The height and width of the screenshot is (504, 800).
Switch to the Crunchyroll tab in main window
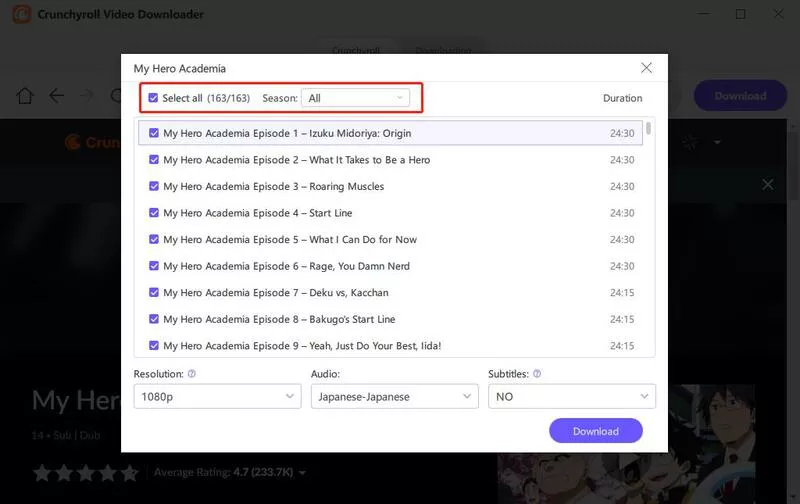pos(356,50)
